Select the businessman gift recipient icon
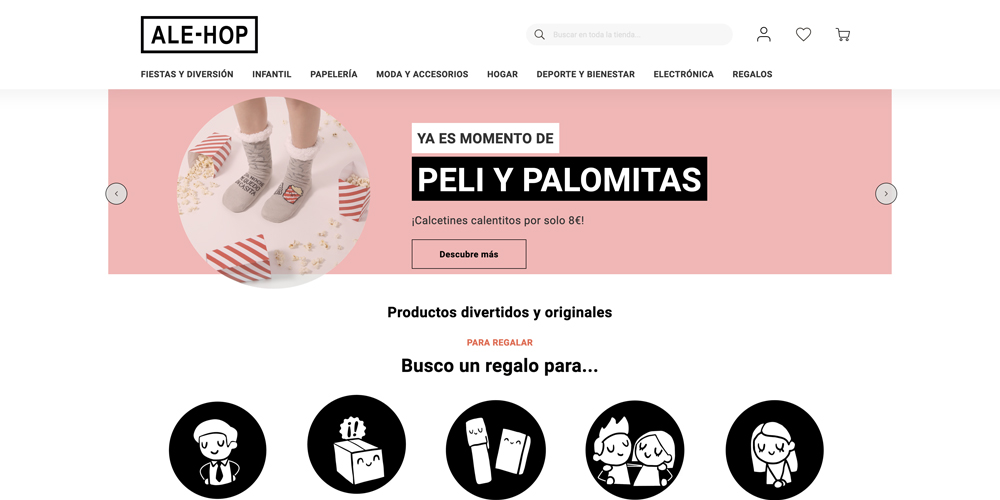Viewport: 1000px width, 500px height. (217, 450)
